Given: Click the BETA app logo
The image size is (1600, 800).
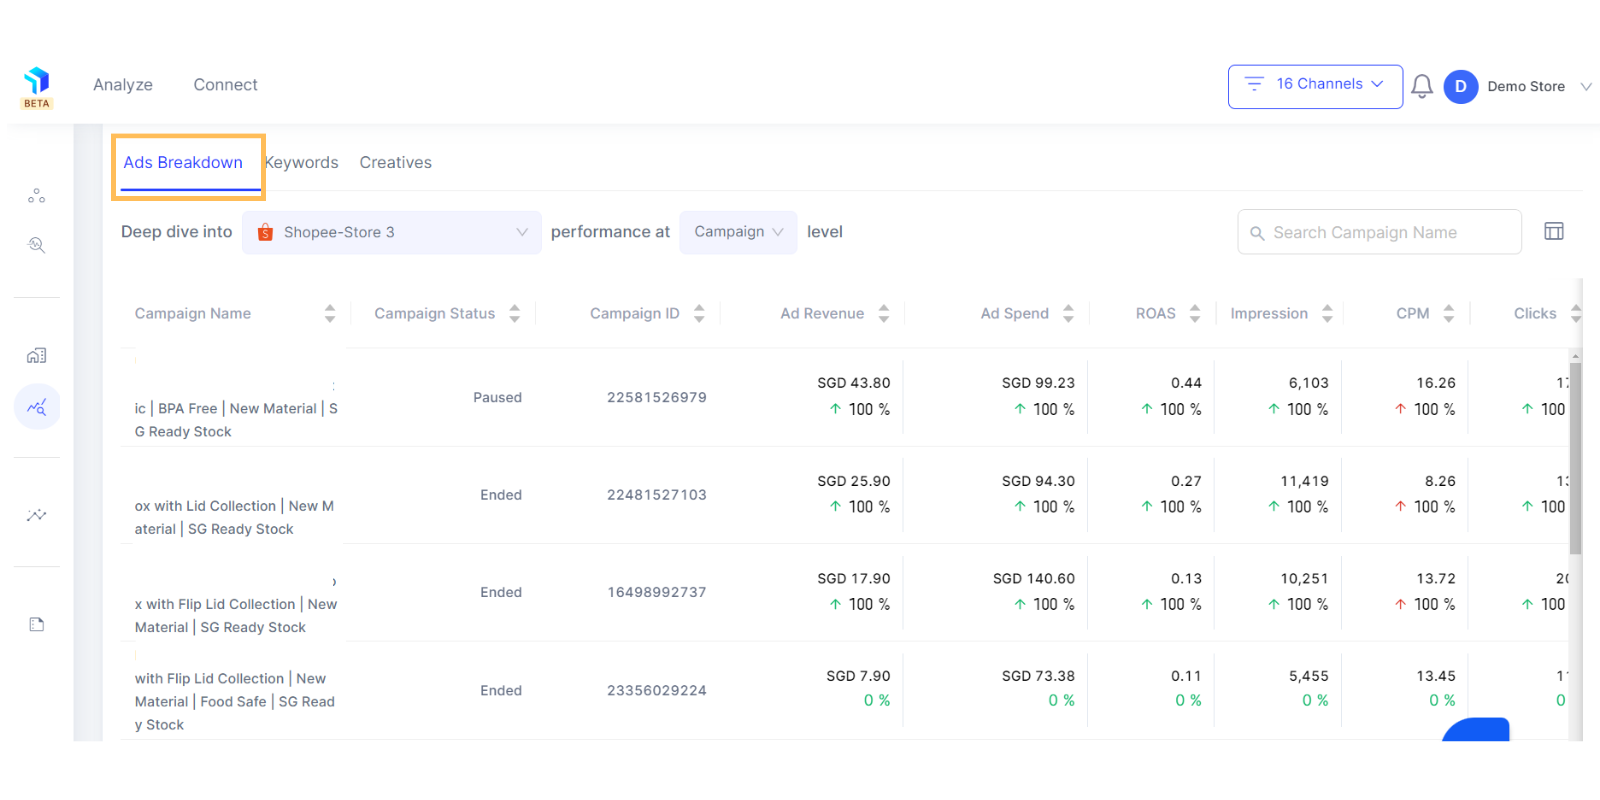Looking at the screenshot, I should [x=37, y=87].
